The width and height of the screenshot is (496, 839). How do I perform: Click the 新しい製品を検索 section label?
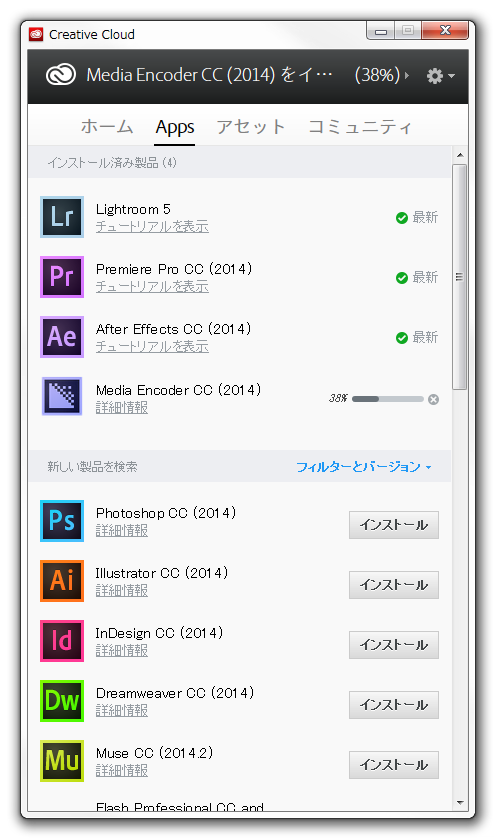point(92,467)
